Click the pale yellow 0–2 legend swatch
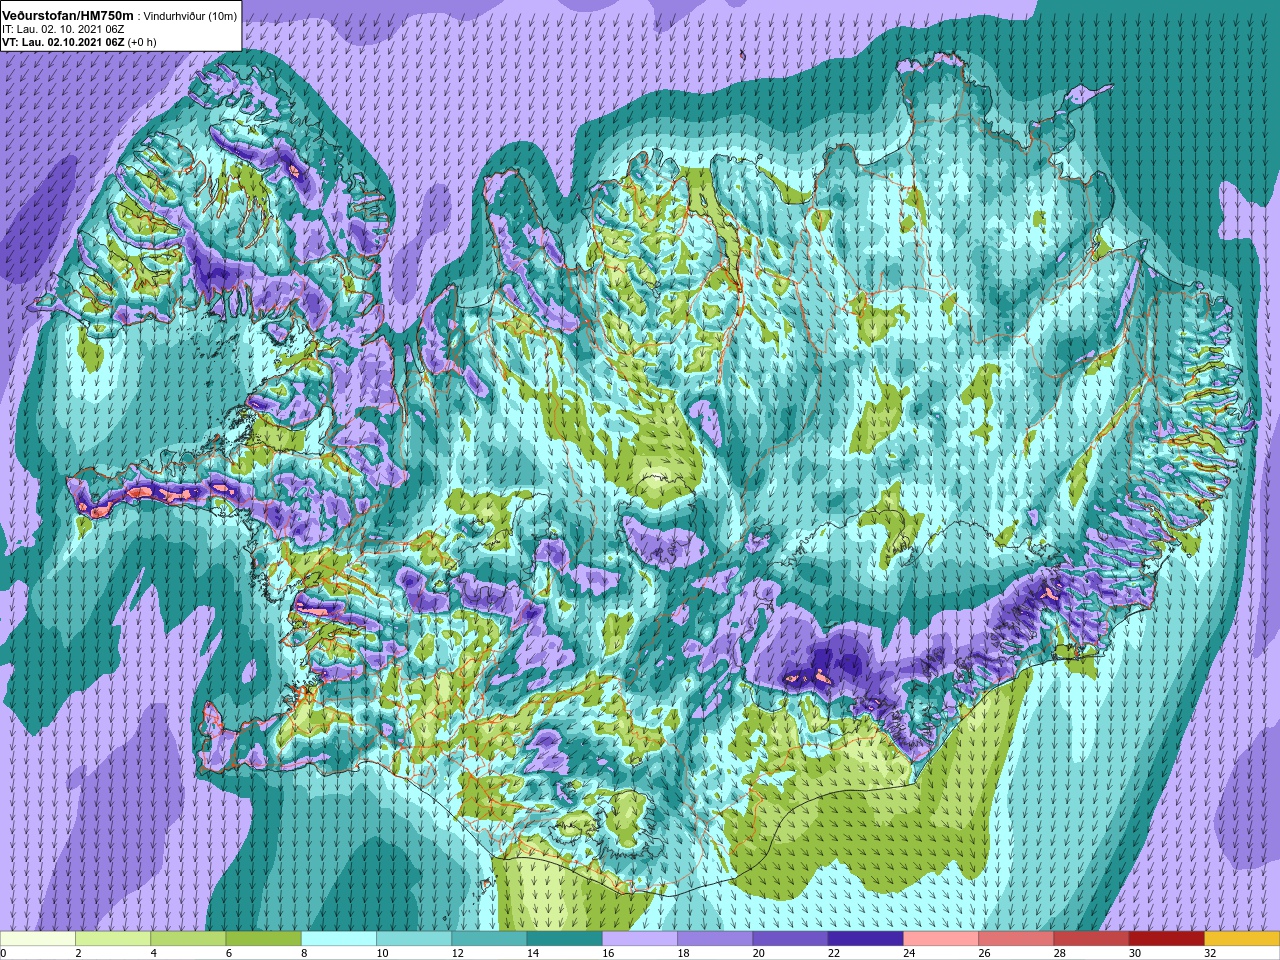1280x960 pixels. (x=38, y=939)
